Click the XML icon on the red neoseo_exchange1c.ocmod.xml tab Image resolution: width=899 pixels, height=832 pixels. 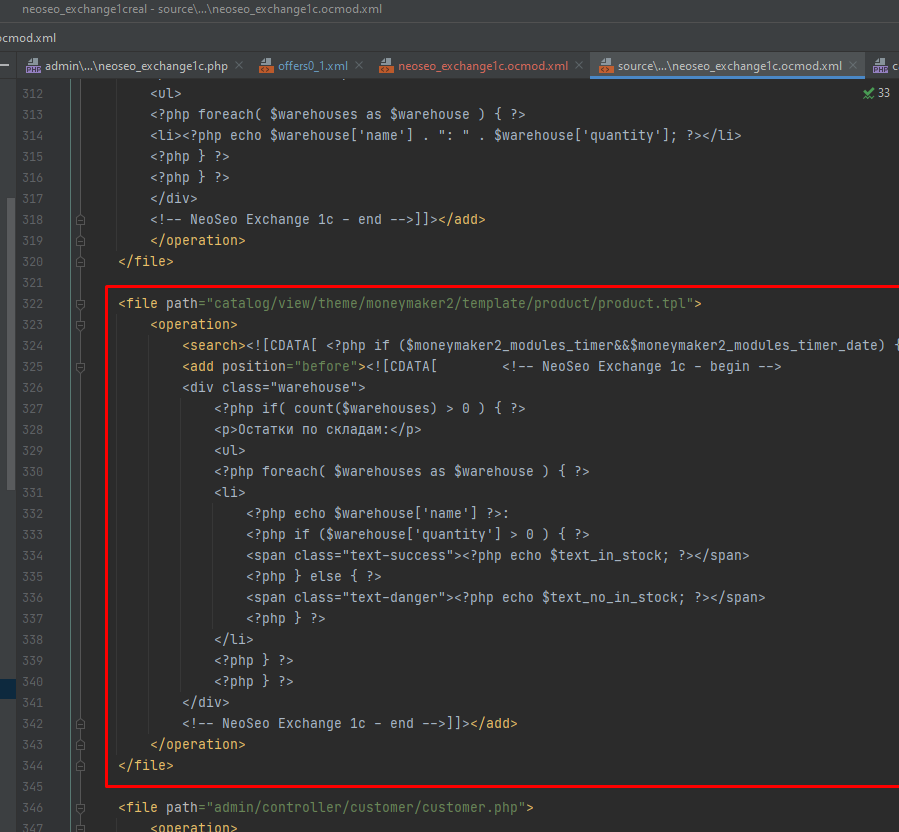[x=386, y=67]
